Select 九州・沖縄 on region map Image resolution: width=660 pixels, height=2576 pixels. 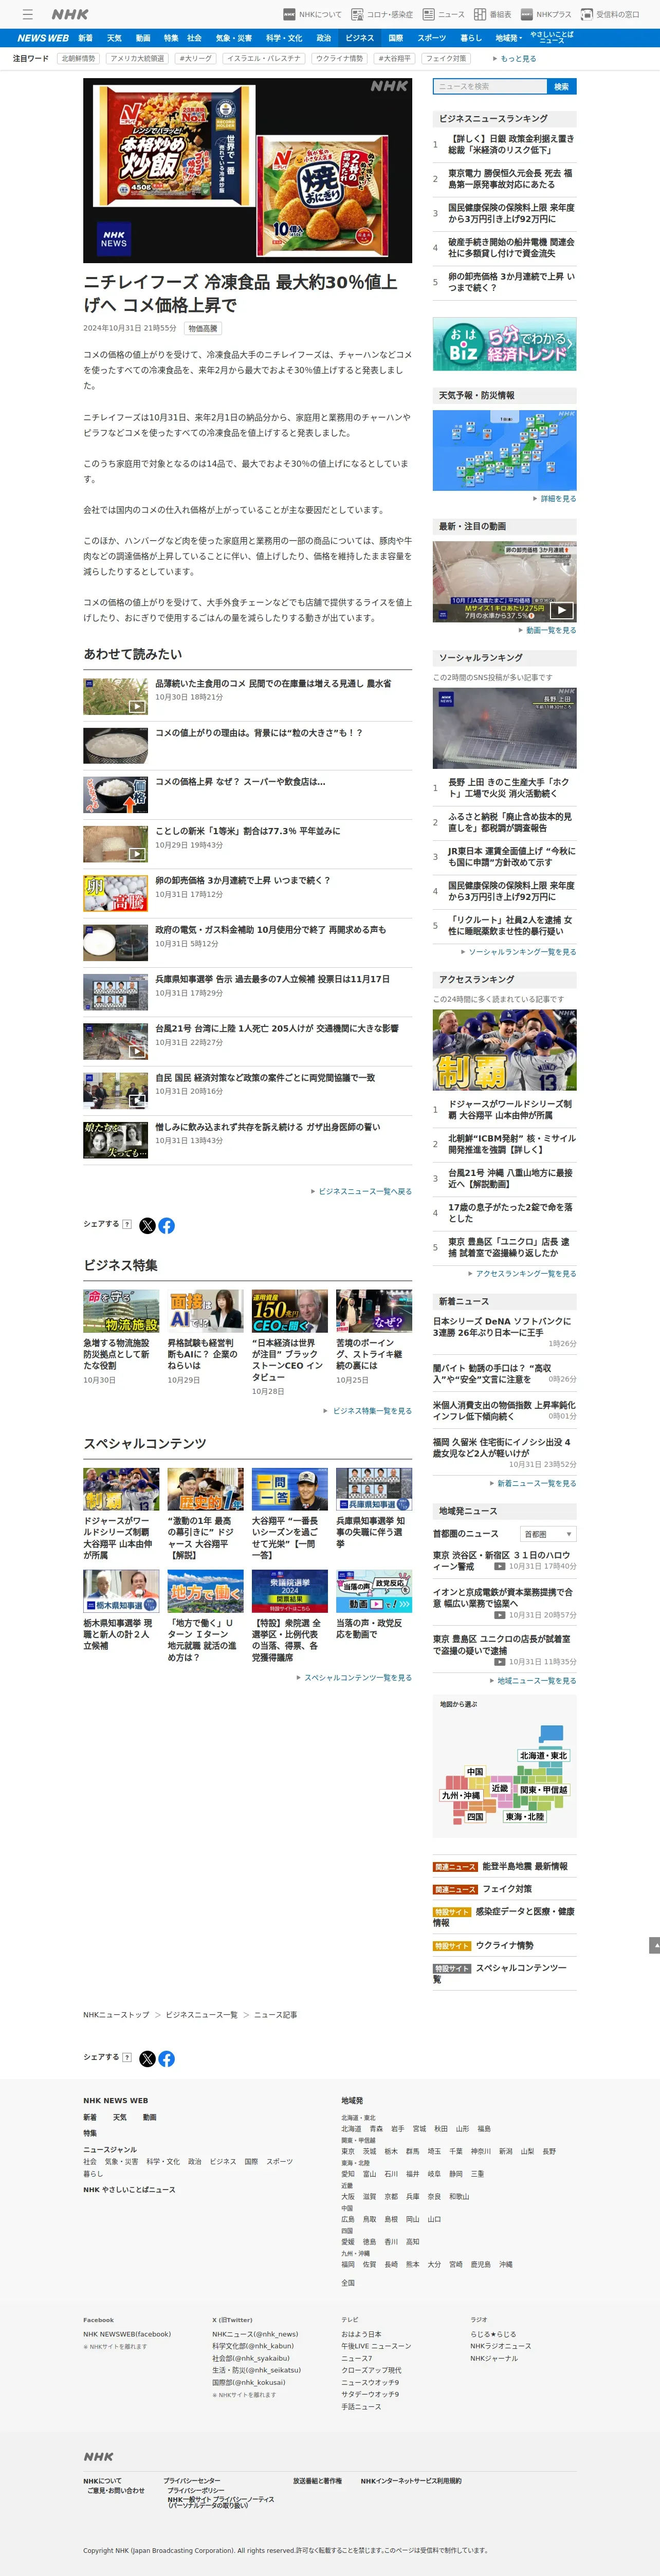click(x=461, y=1795)
